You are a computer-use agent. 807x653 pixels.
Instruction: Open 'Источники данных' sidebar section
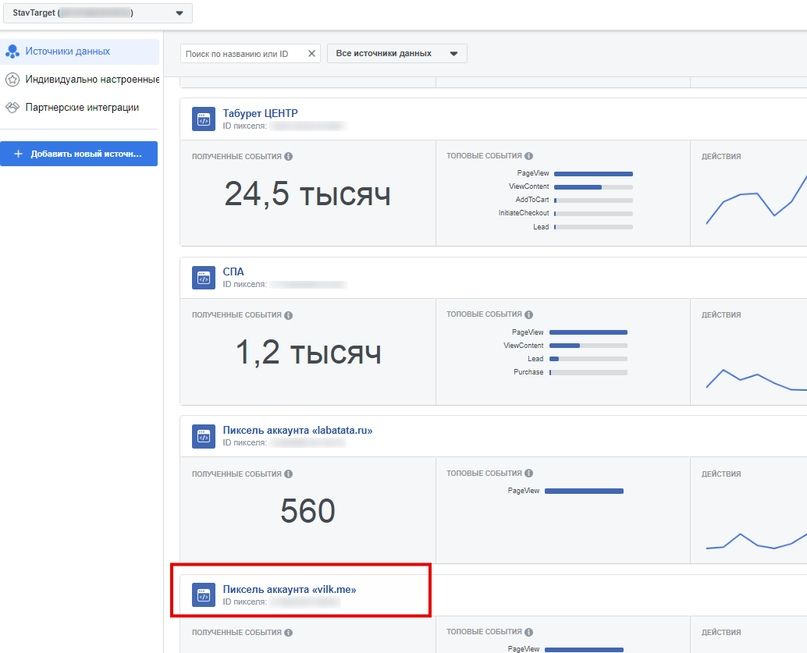[80, 51]
